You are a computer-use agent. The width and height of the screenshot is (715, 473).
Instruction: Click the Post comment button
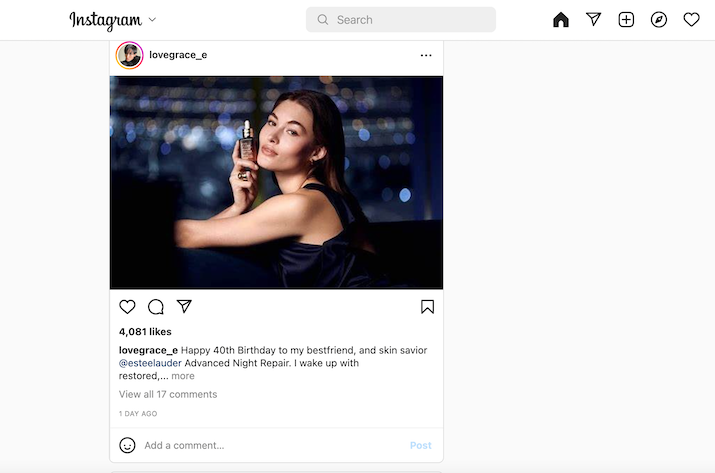point(420,445)
